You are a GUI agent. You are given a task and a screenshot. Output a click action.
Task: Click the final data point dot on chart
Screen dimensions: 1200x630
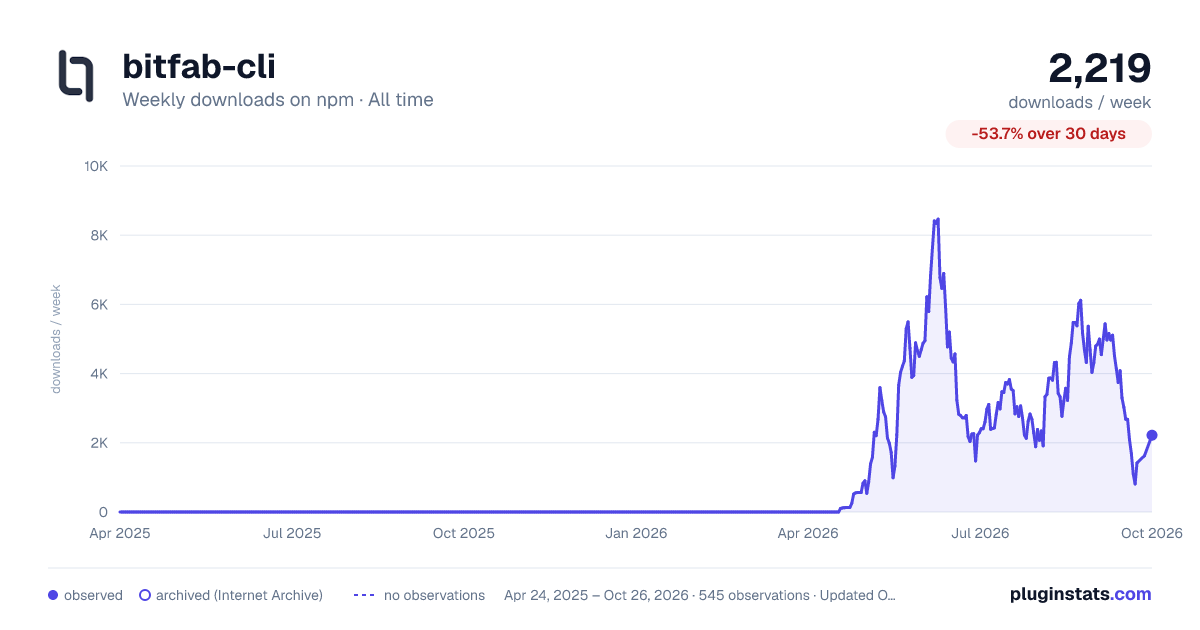coord(1152,435)
